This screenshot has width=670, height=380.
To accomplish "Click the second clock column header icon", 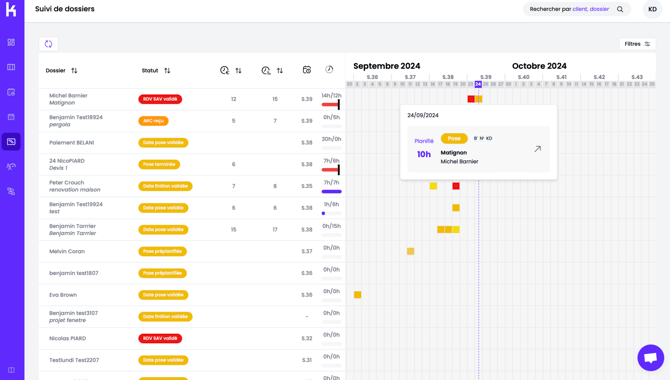I will click(266, 70).
